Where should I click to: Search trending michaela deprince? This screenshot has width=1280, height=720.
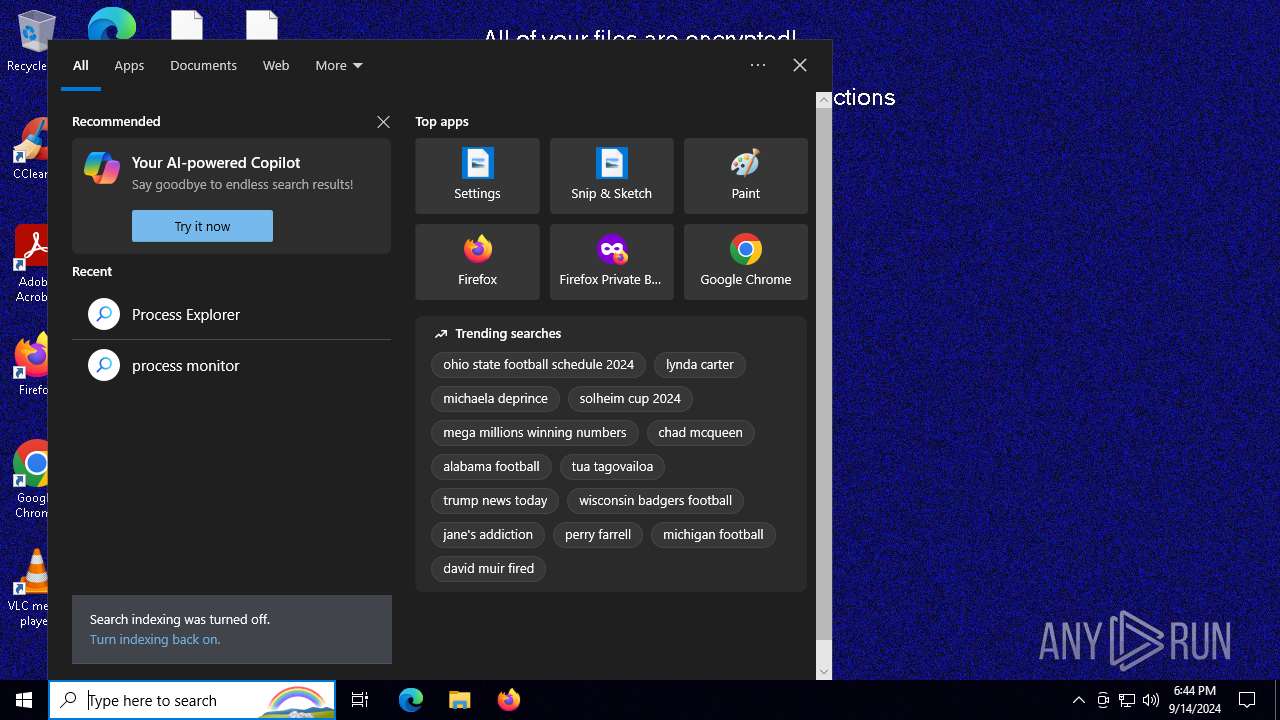point(496,399)
